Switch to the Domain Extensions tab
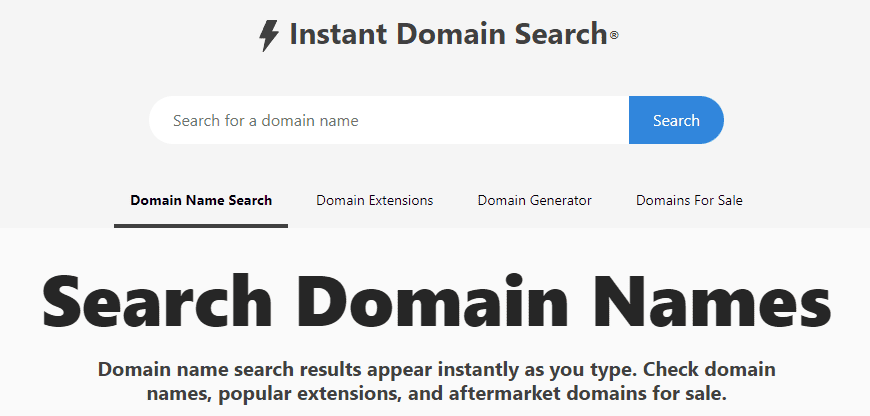Screen dimensions: 870x416 tap(375, 200)
